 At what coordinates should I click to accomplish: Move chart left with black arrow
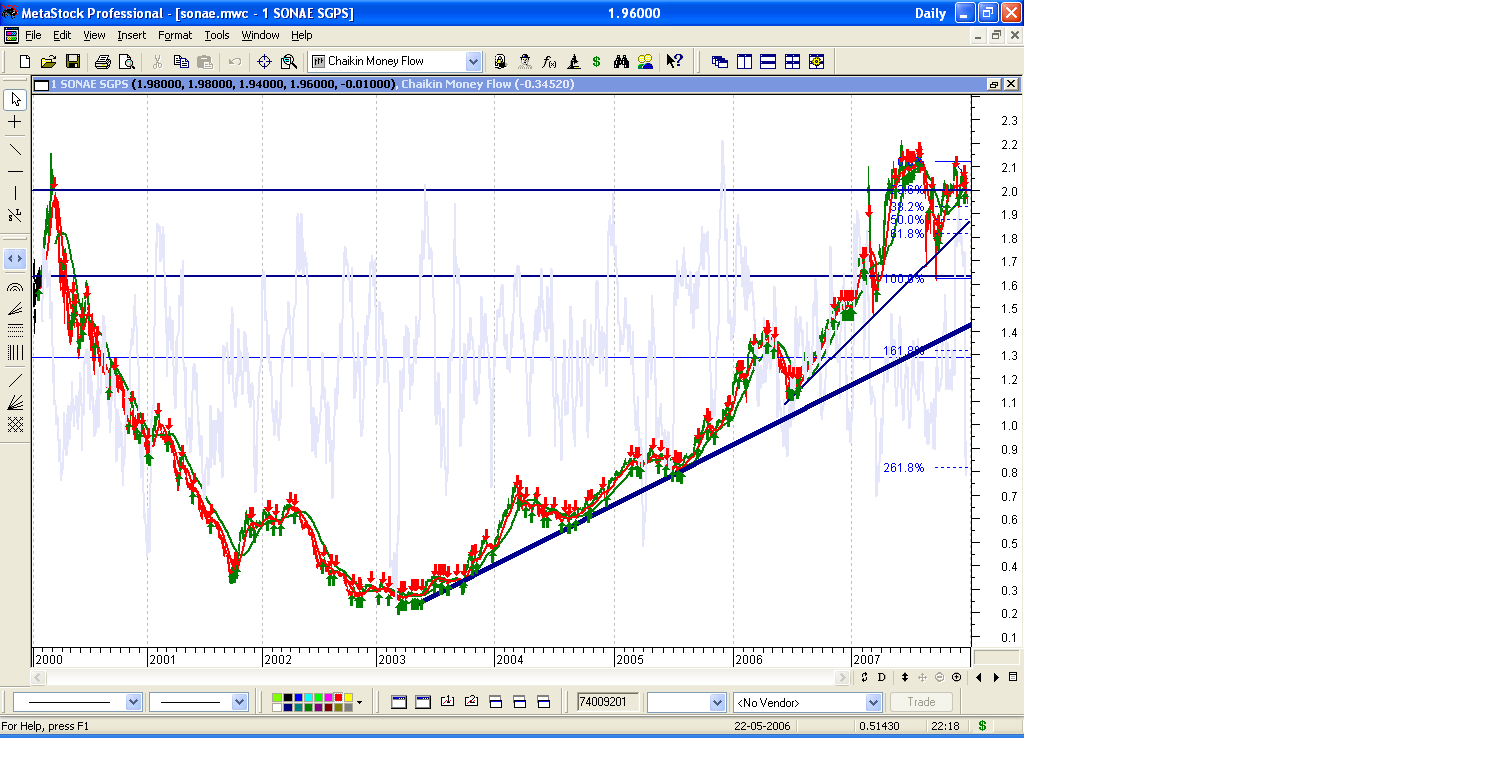979,677
